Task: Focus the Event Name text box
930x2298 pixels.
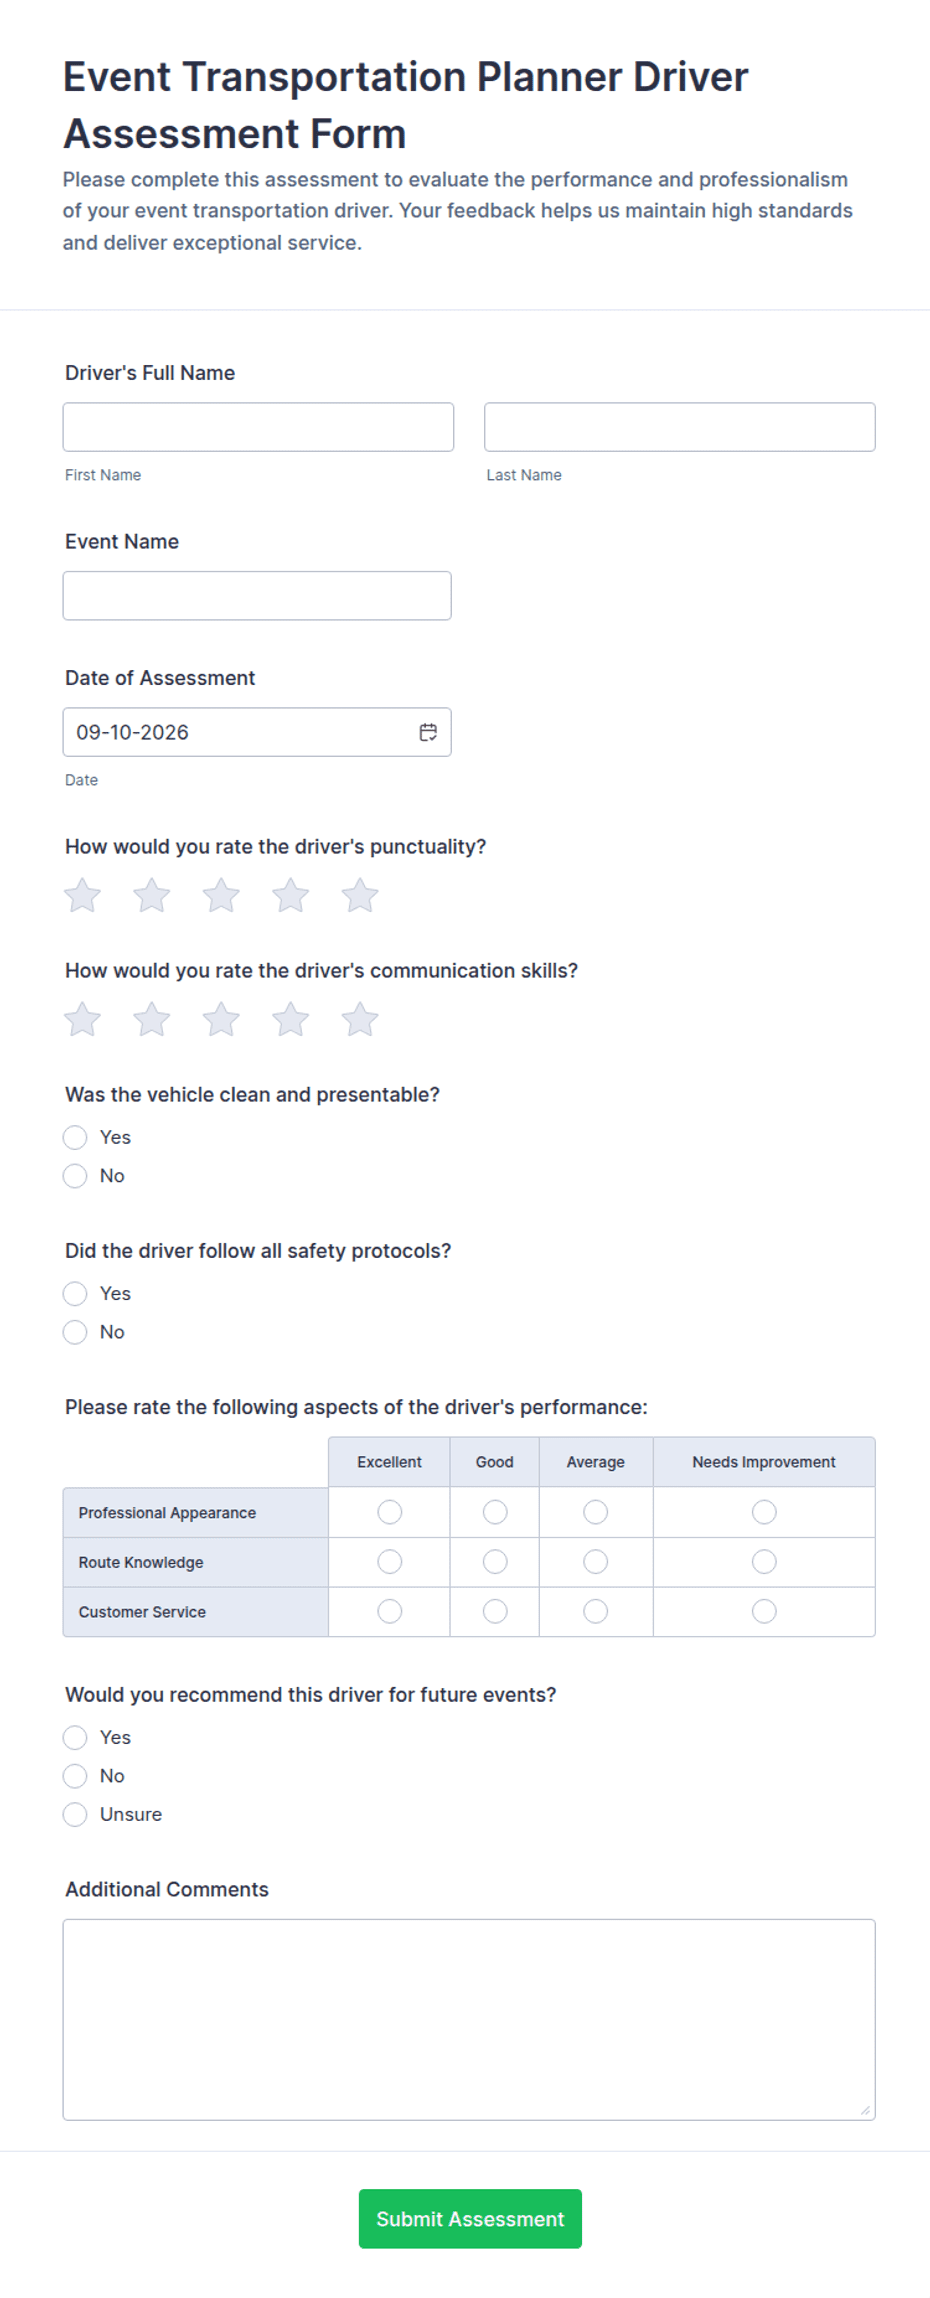Action: tap(257, 596)
